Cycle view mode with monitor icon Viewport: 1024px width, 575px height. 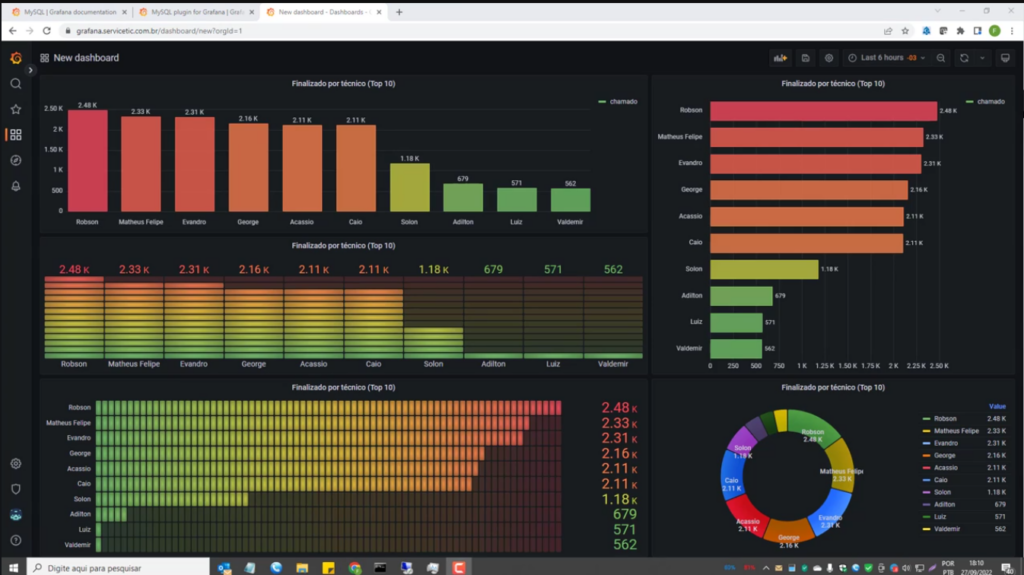coord(1005,58)
